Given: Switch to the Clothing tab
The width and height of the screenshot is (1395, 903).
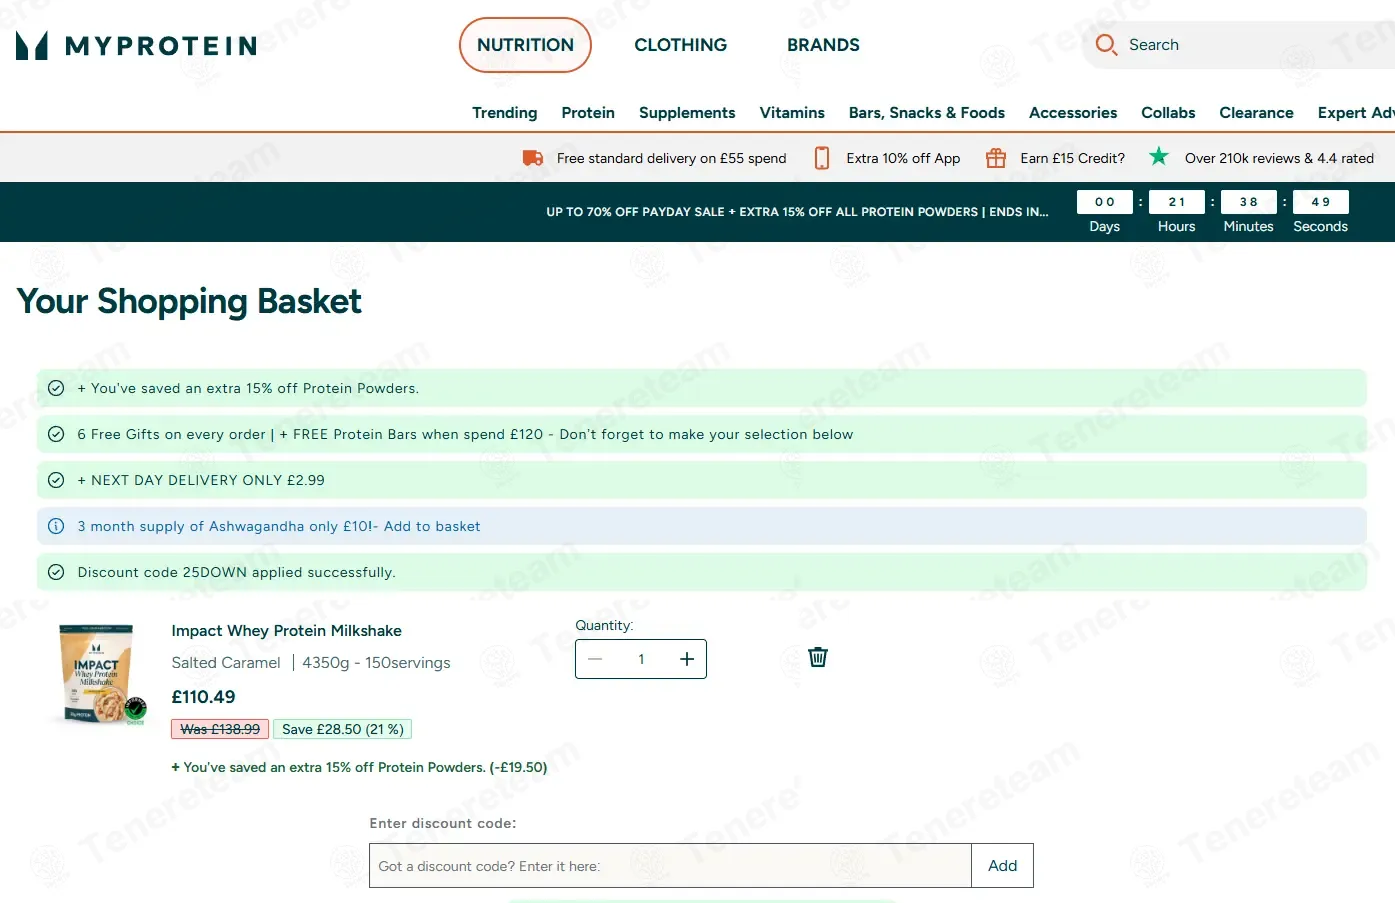Looking at the screenshot, I should click(x=681, y=45).
